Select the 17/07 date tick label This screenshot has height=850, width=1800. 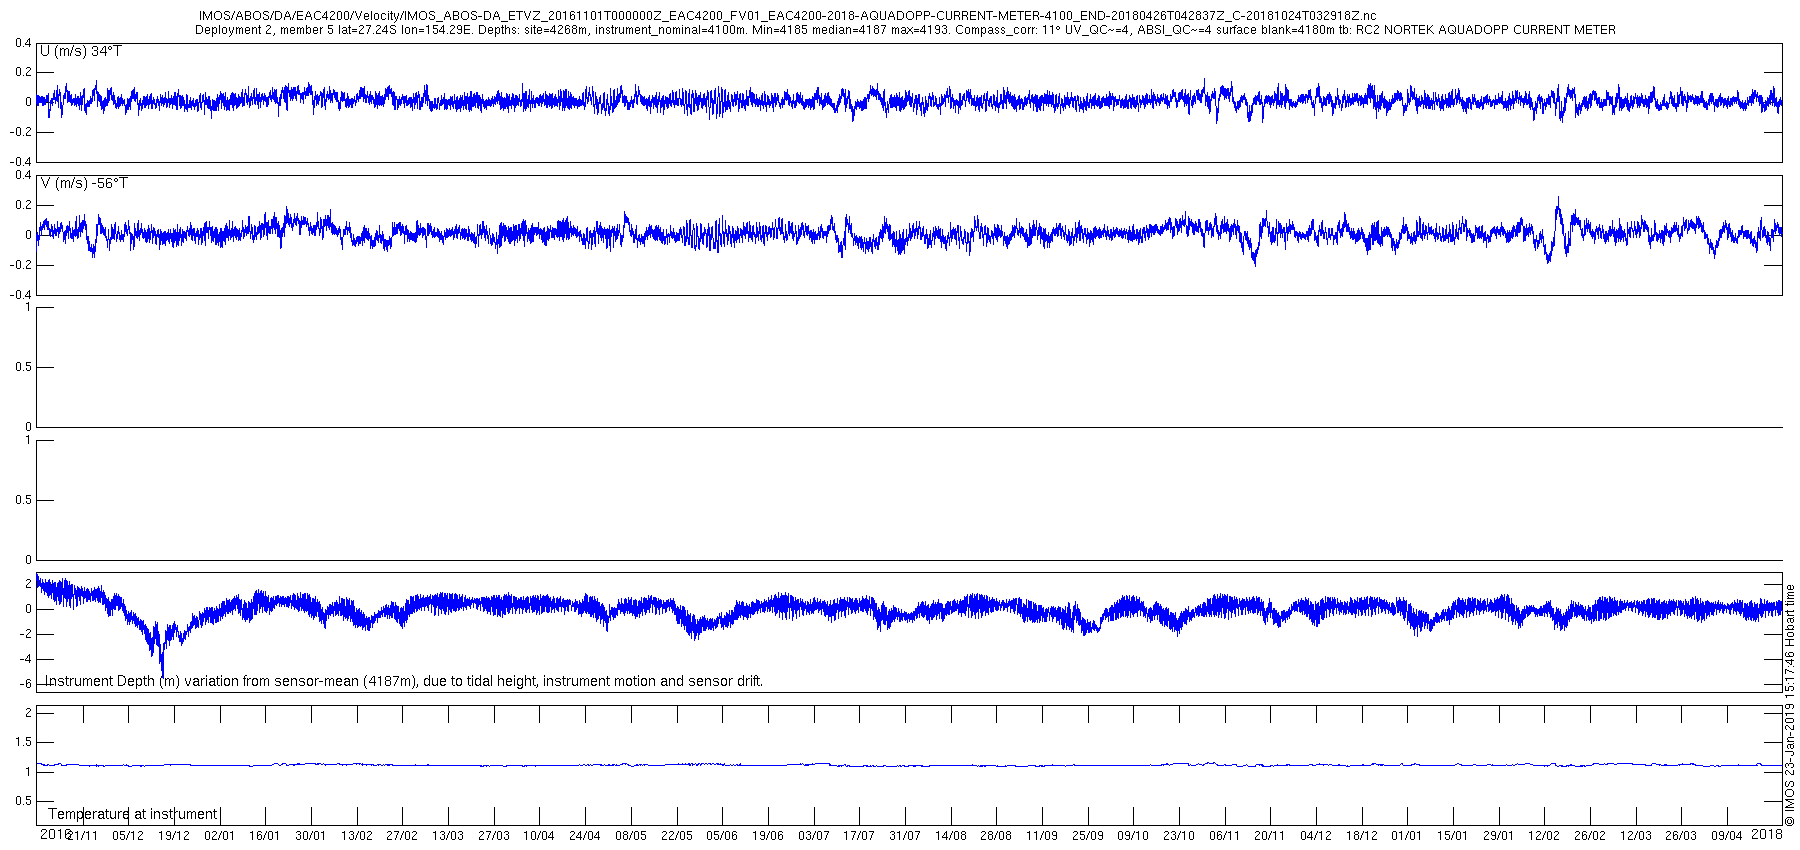(x=859, y=835)
